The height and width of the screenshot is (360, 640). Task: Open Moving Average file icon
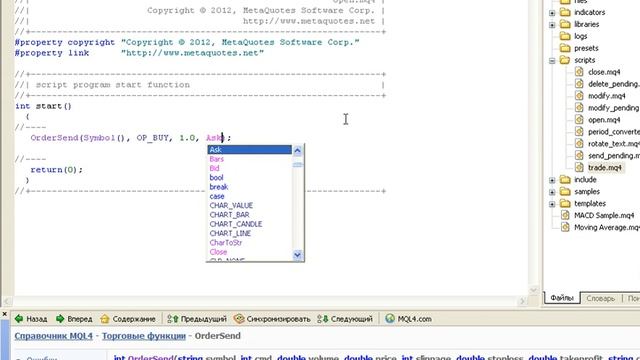565,227
